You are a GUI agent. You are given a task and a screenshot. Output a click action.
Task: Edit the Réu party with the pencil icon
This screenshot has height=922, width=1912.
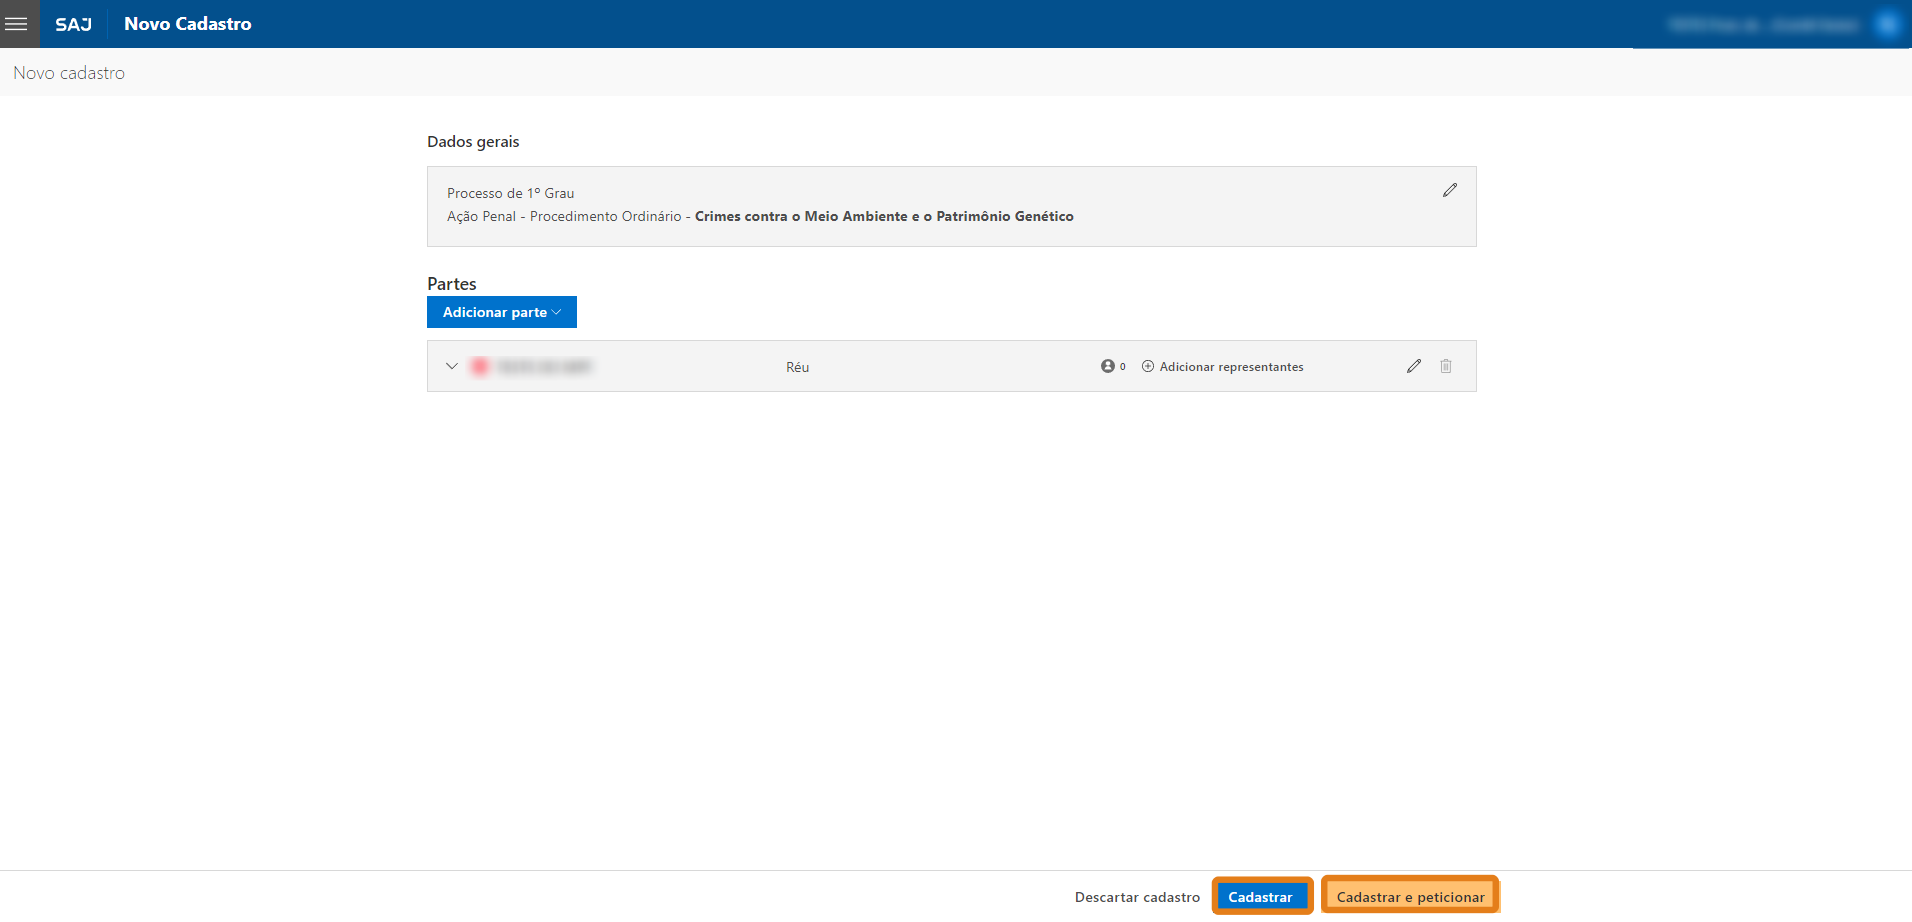(x=1413, y=366)
